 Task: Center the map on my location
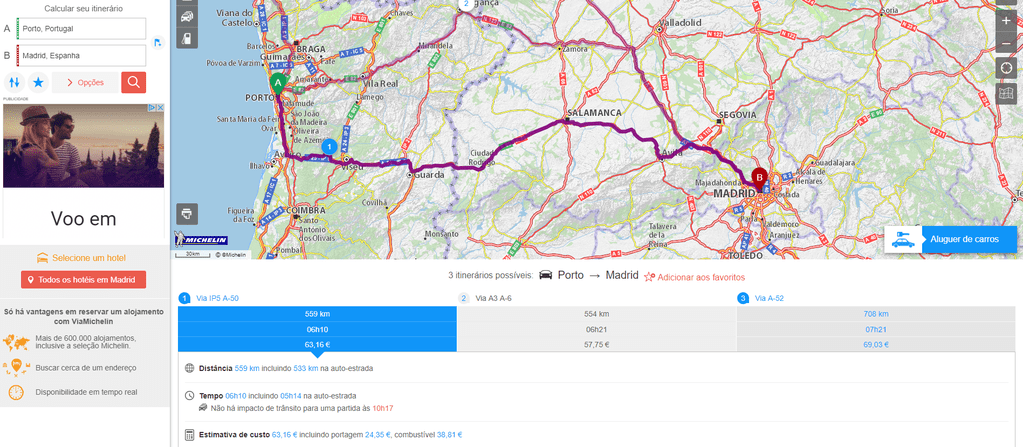(1005, 68)
